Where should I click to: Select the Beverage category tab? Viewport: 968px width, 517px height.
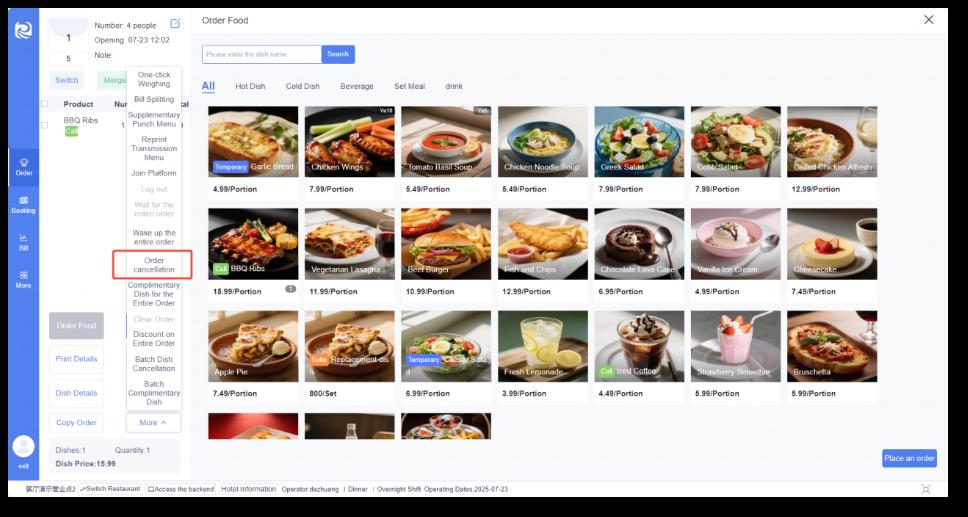[x=357, y=86]
